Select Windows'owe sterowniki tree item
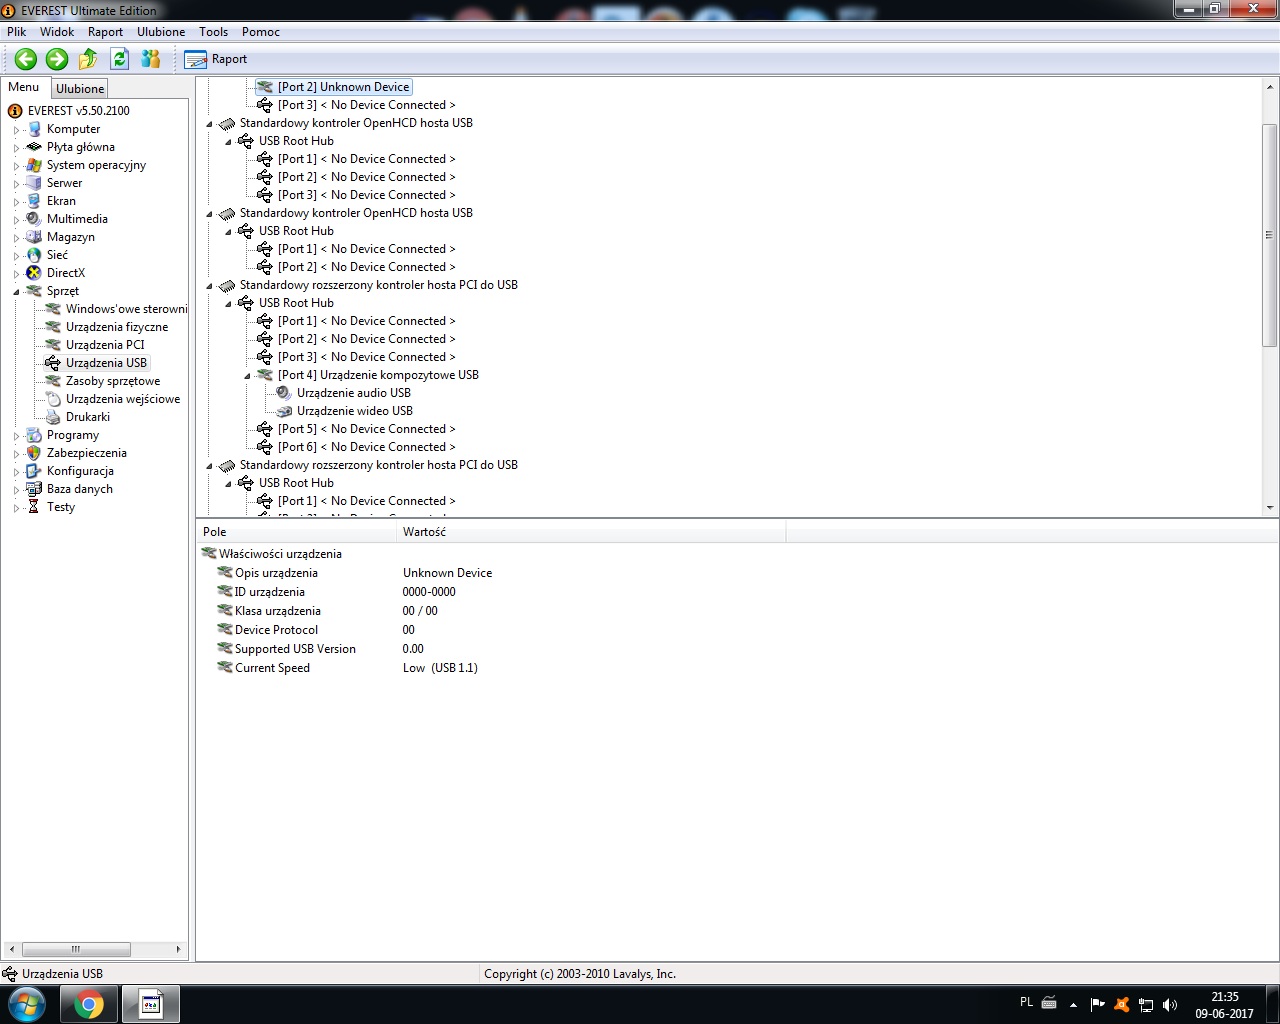Viewport: 1280px width, 1024px height. 126,309
